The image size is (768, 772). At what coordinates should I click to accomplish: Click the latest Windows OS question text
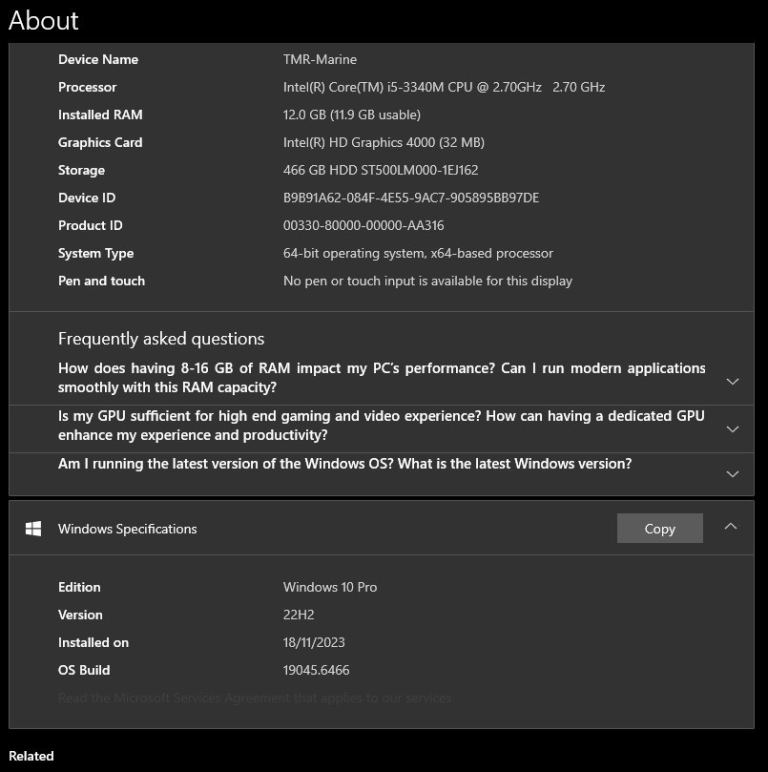344,463
